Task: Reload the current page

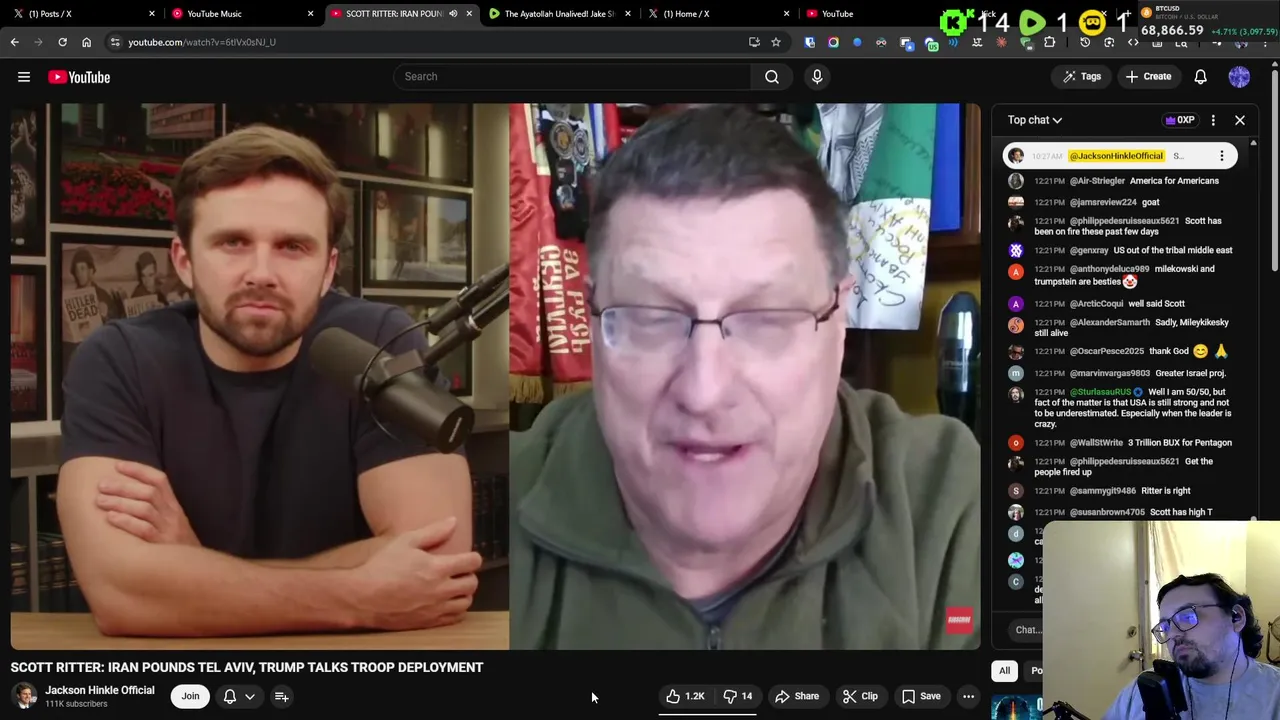Action: pyautogui.click(x=62, y=42)
